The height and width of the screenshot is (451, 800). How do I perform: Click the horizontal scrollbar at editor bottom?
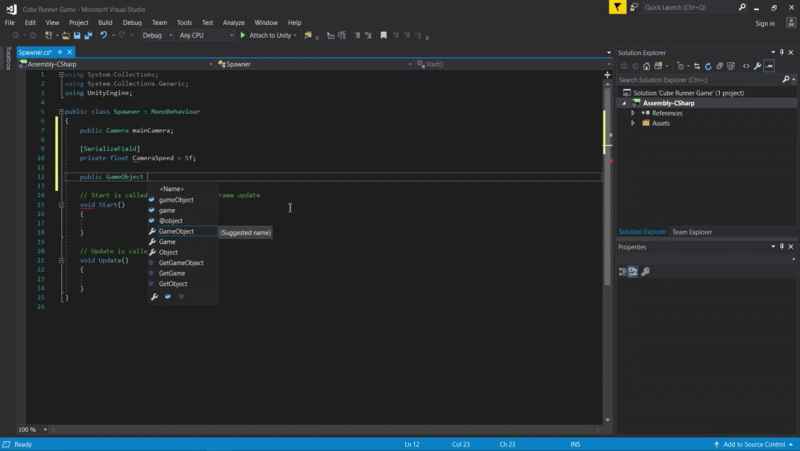pyautogui.click(x=327, y=430)
